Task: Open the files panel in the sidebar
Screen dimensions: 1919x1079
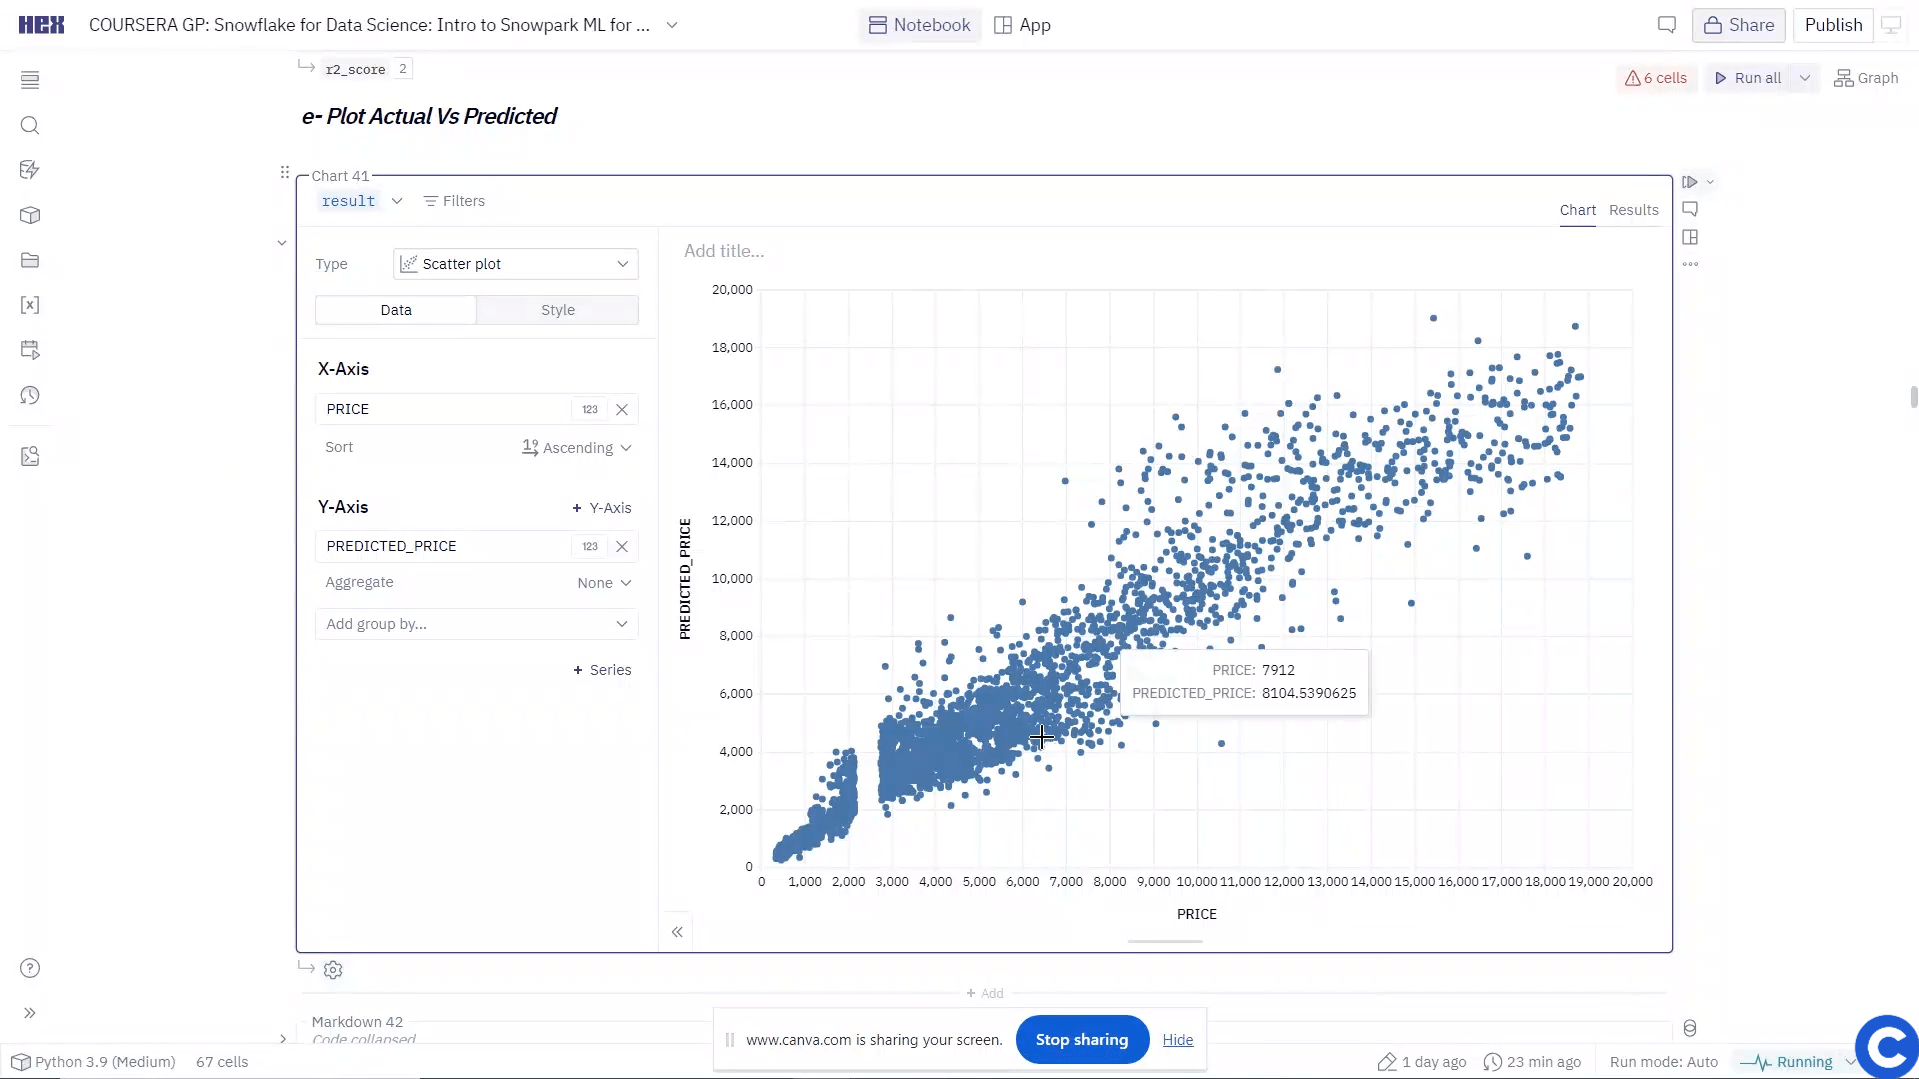Action: point(30,260)
